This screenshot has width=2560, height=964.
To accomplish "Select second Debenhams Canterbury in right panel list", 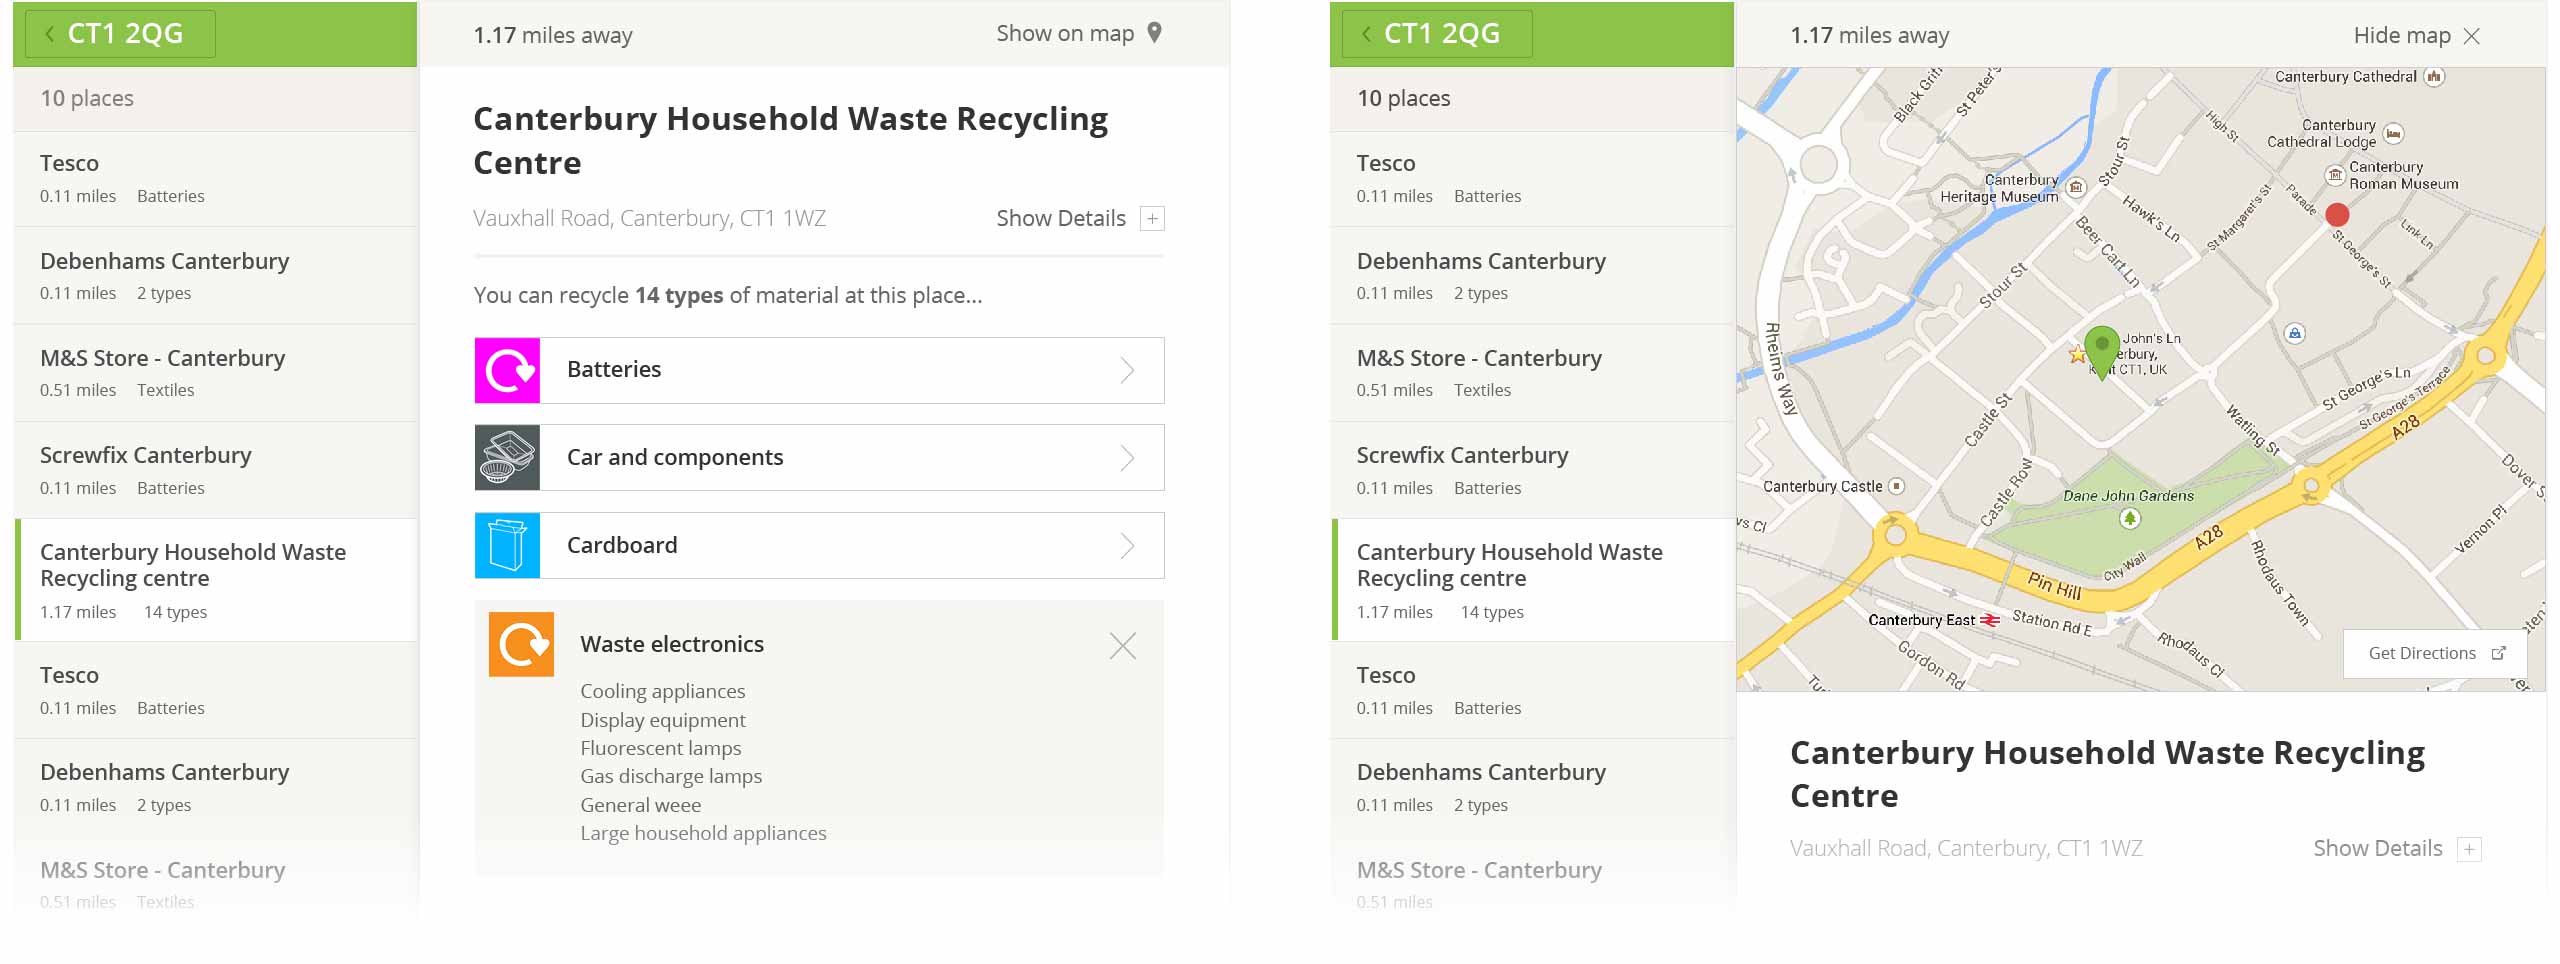I will [x=1532, y=787].
